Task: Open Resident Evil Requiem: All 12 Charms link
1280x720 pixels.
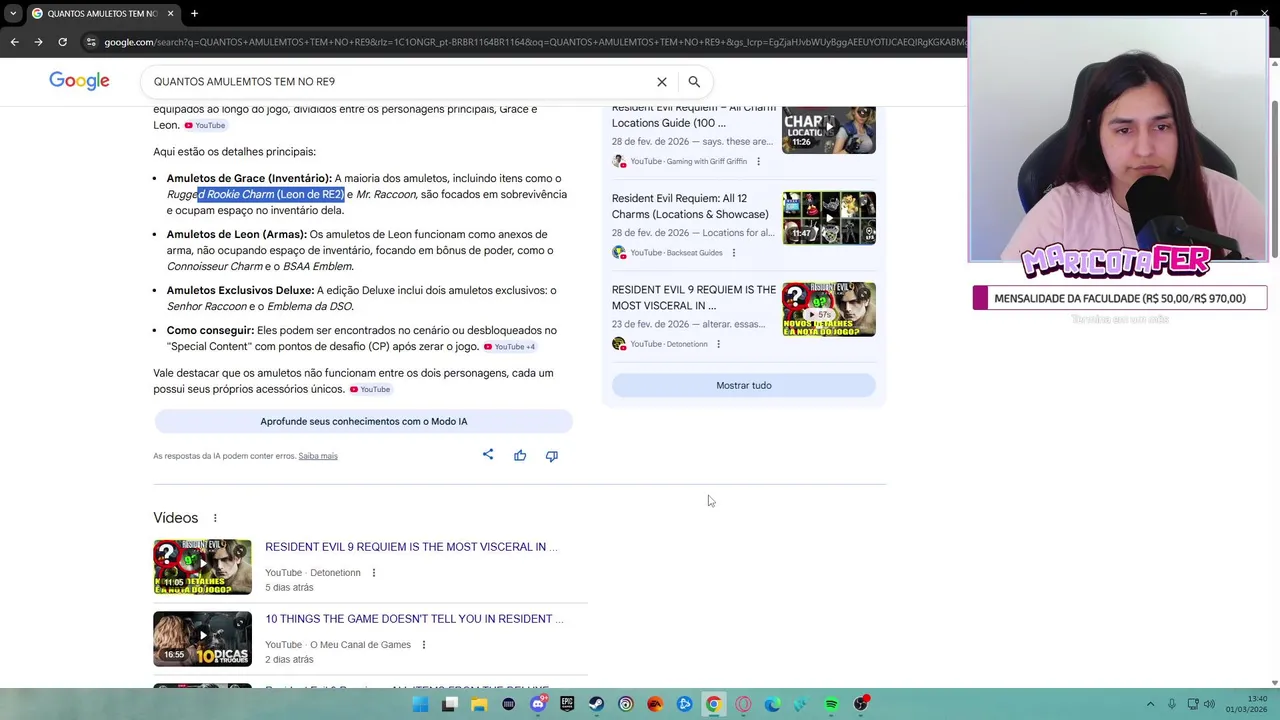Action: point(691,206)
